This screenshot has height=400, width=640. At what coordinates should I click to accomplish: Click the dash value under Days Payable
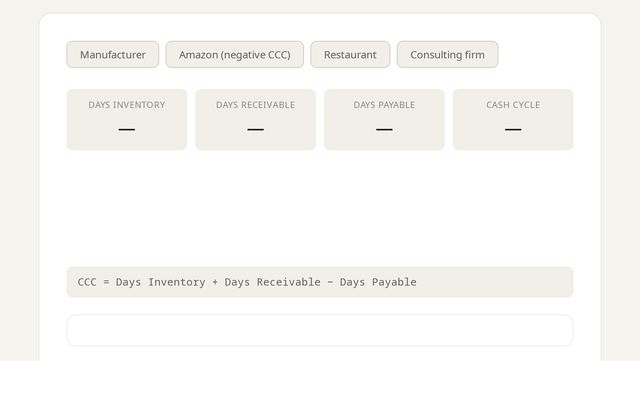(384, 129)
